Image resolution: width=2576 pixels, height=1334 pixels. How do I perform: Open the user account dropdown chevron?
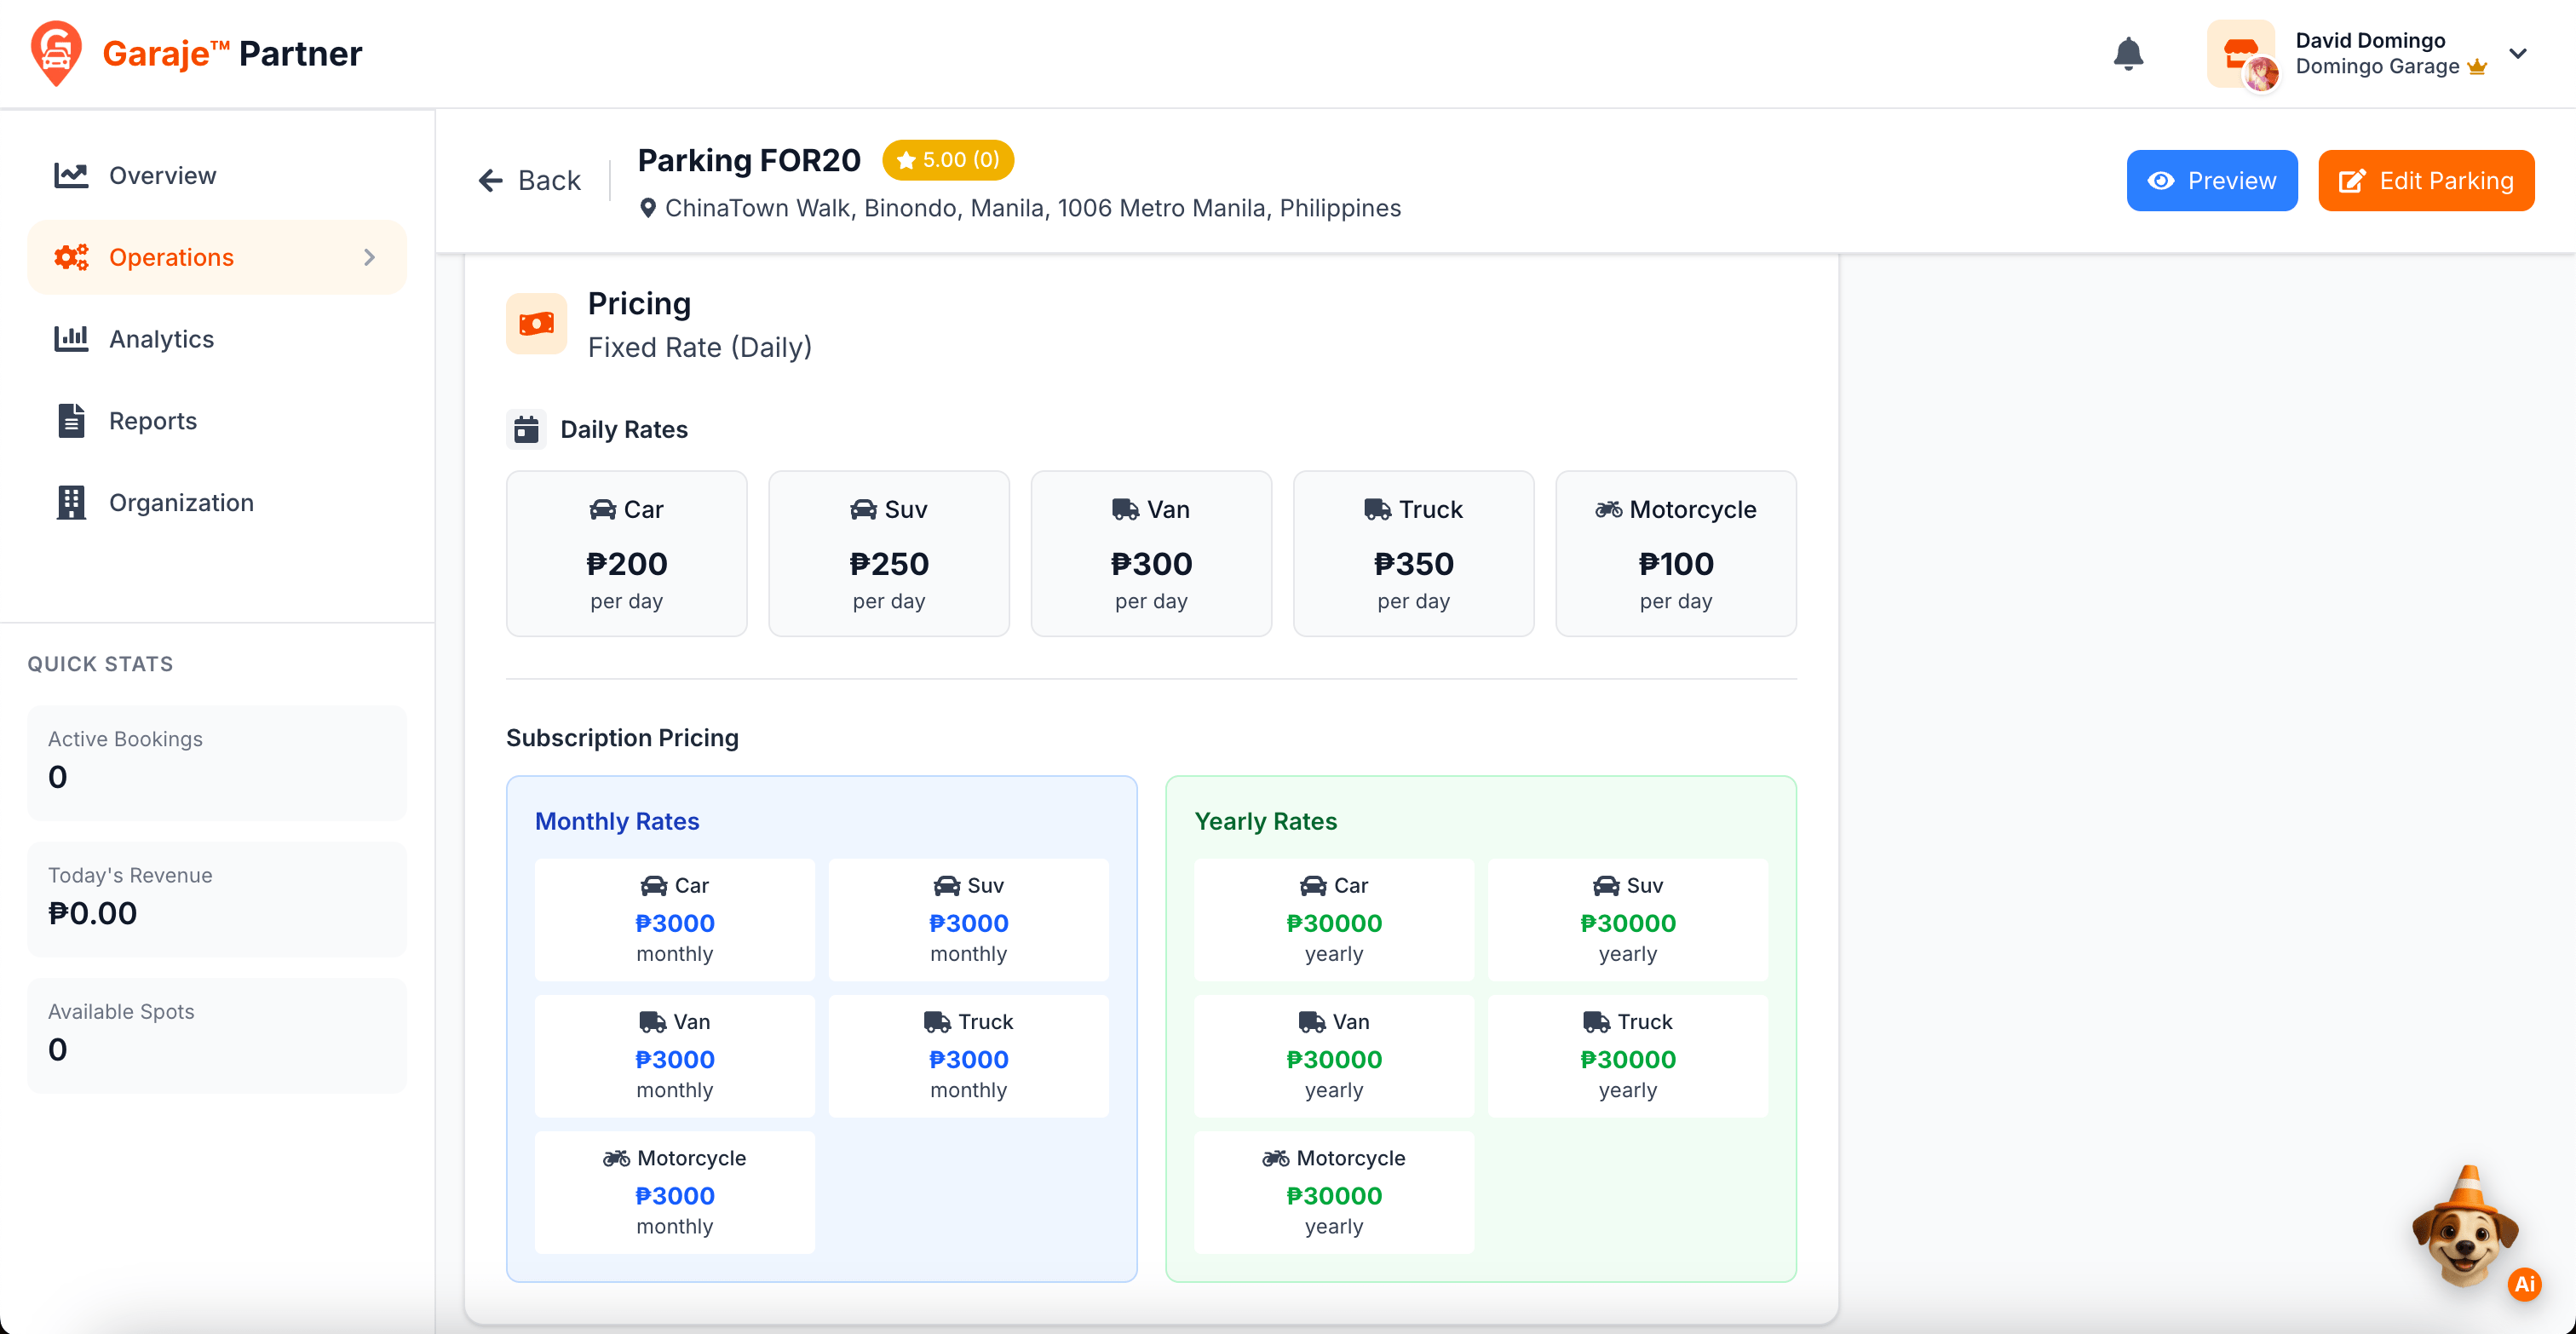2518,54
